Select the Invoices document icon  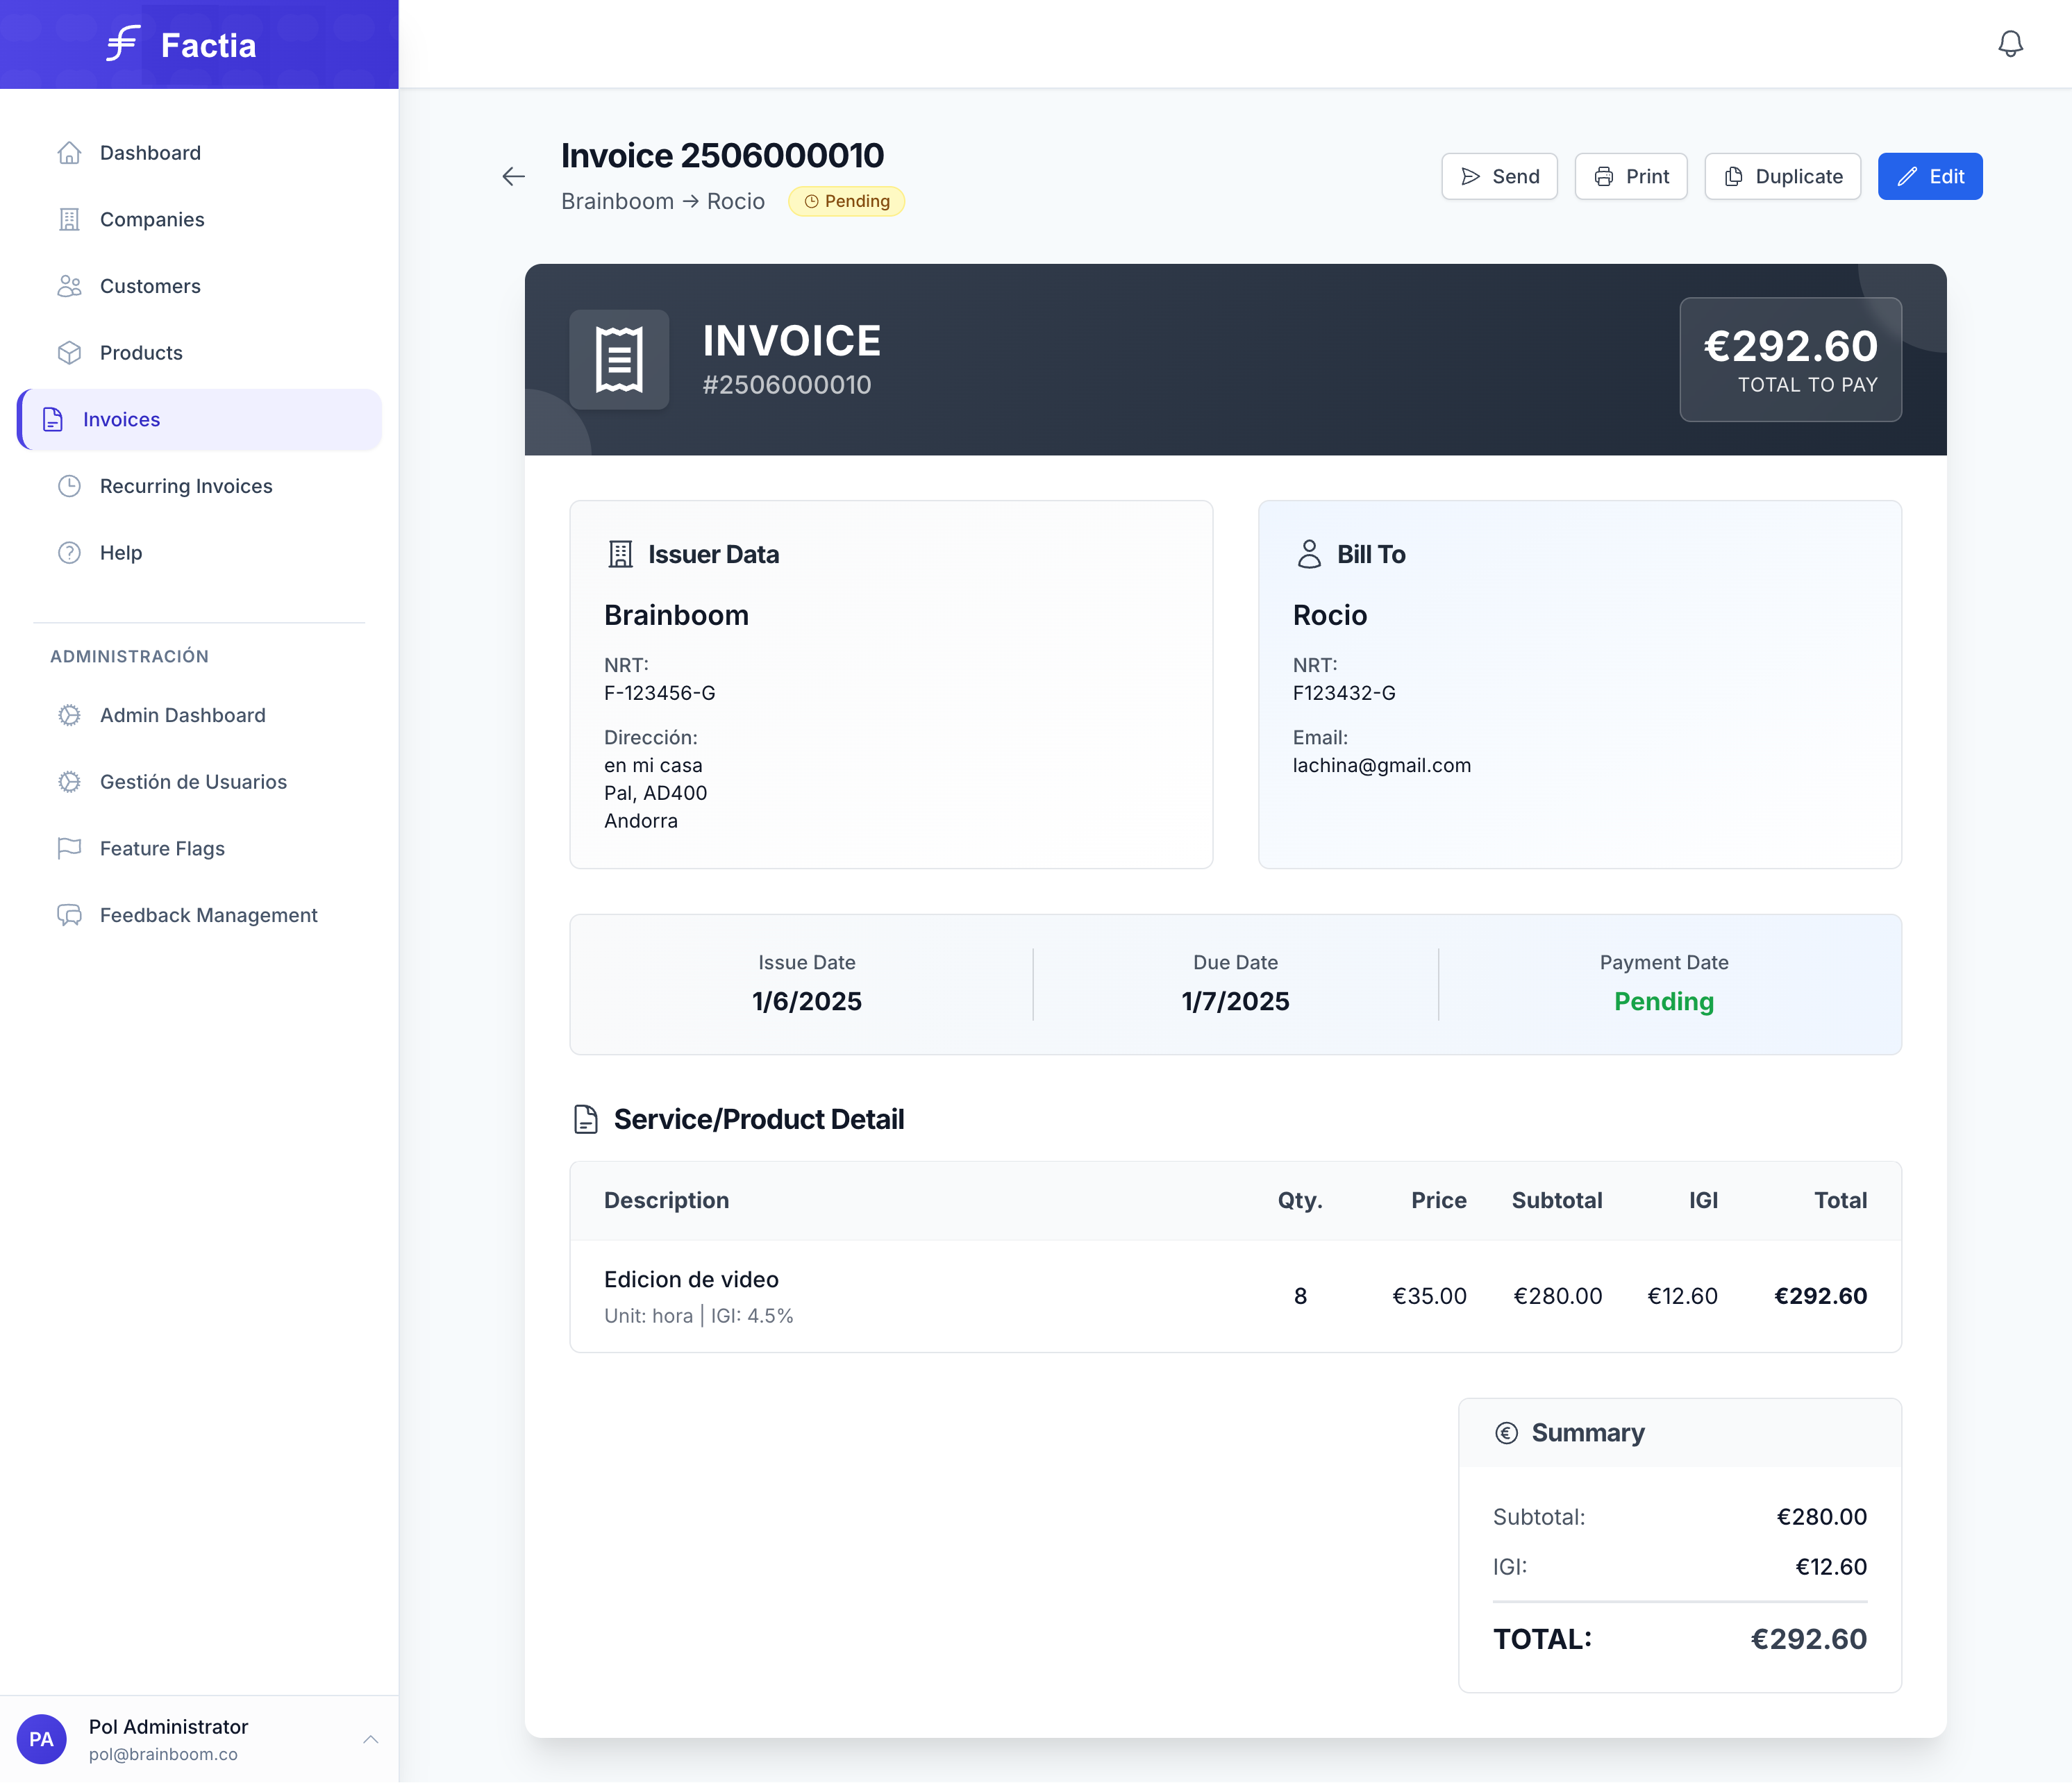52,419
